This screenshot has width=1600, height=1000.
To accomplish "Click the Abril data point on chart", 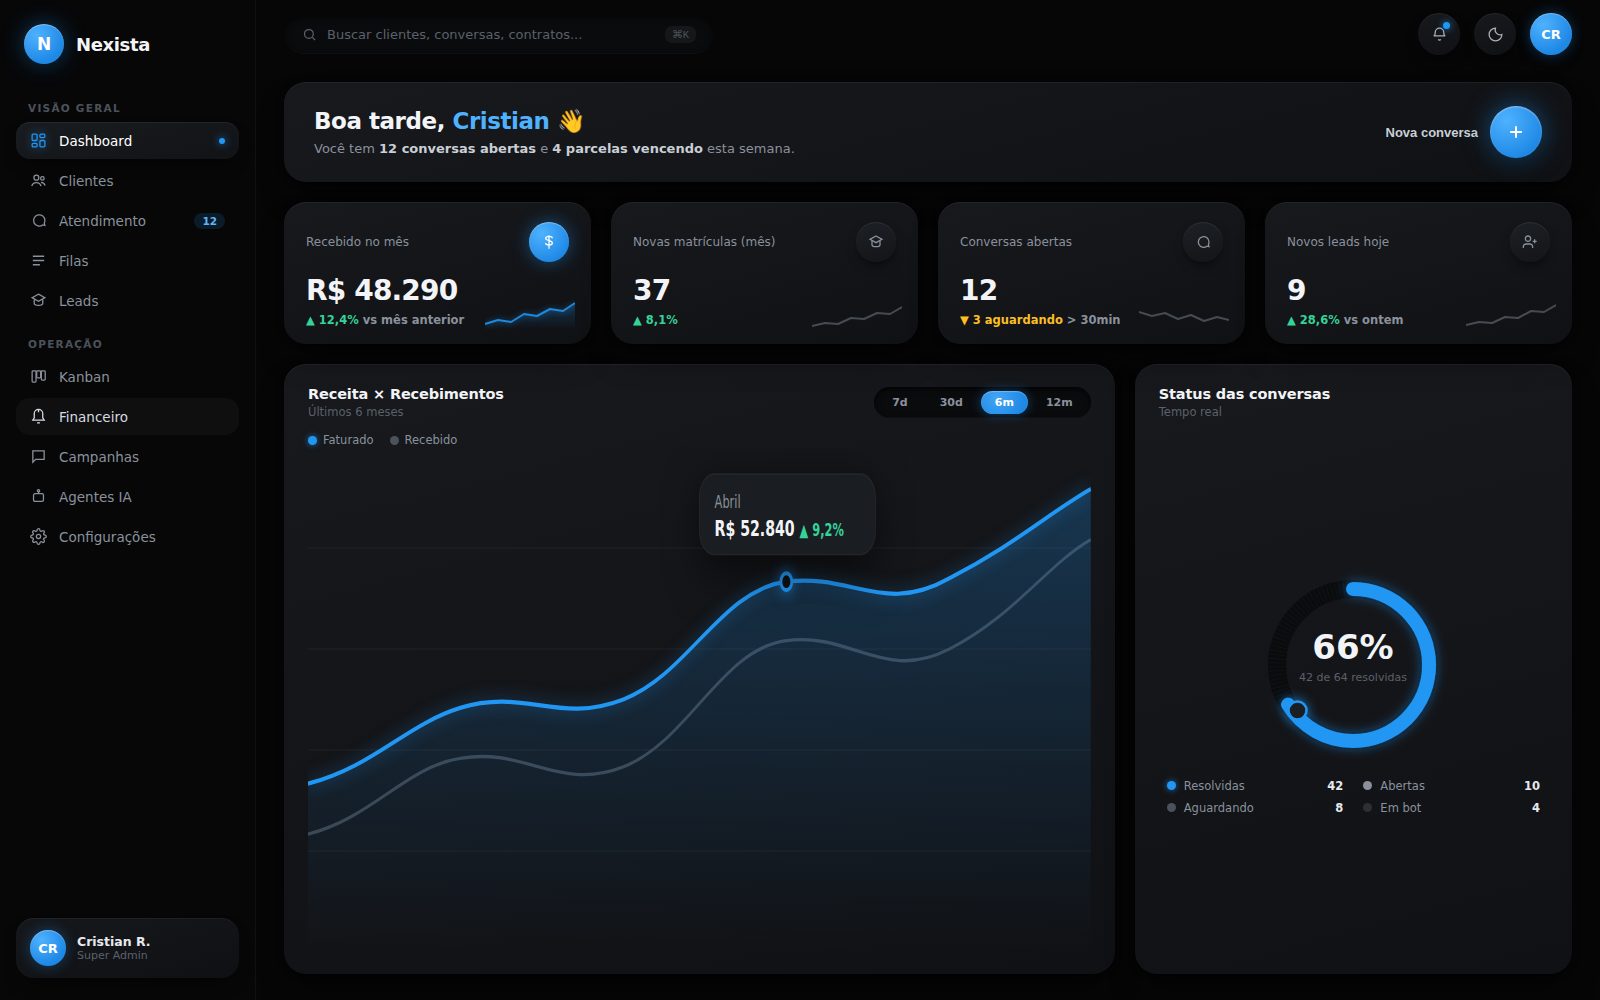I will [x=786, y=581].
